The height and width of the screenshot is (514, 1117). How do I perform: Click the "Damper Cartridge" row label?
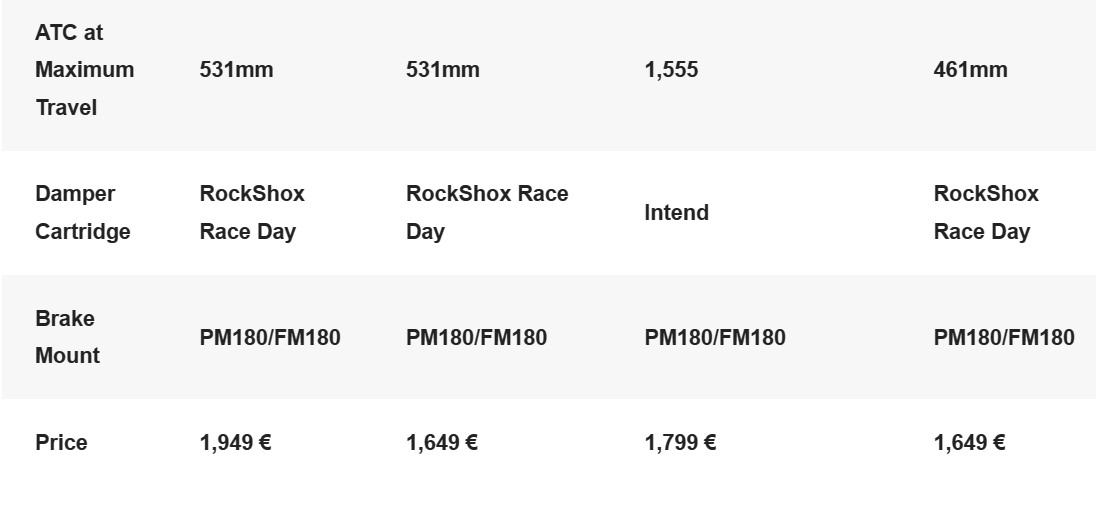click(83, 212)
